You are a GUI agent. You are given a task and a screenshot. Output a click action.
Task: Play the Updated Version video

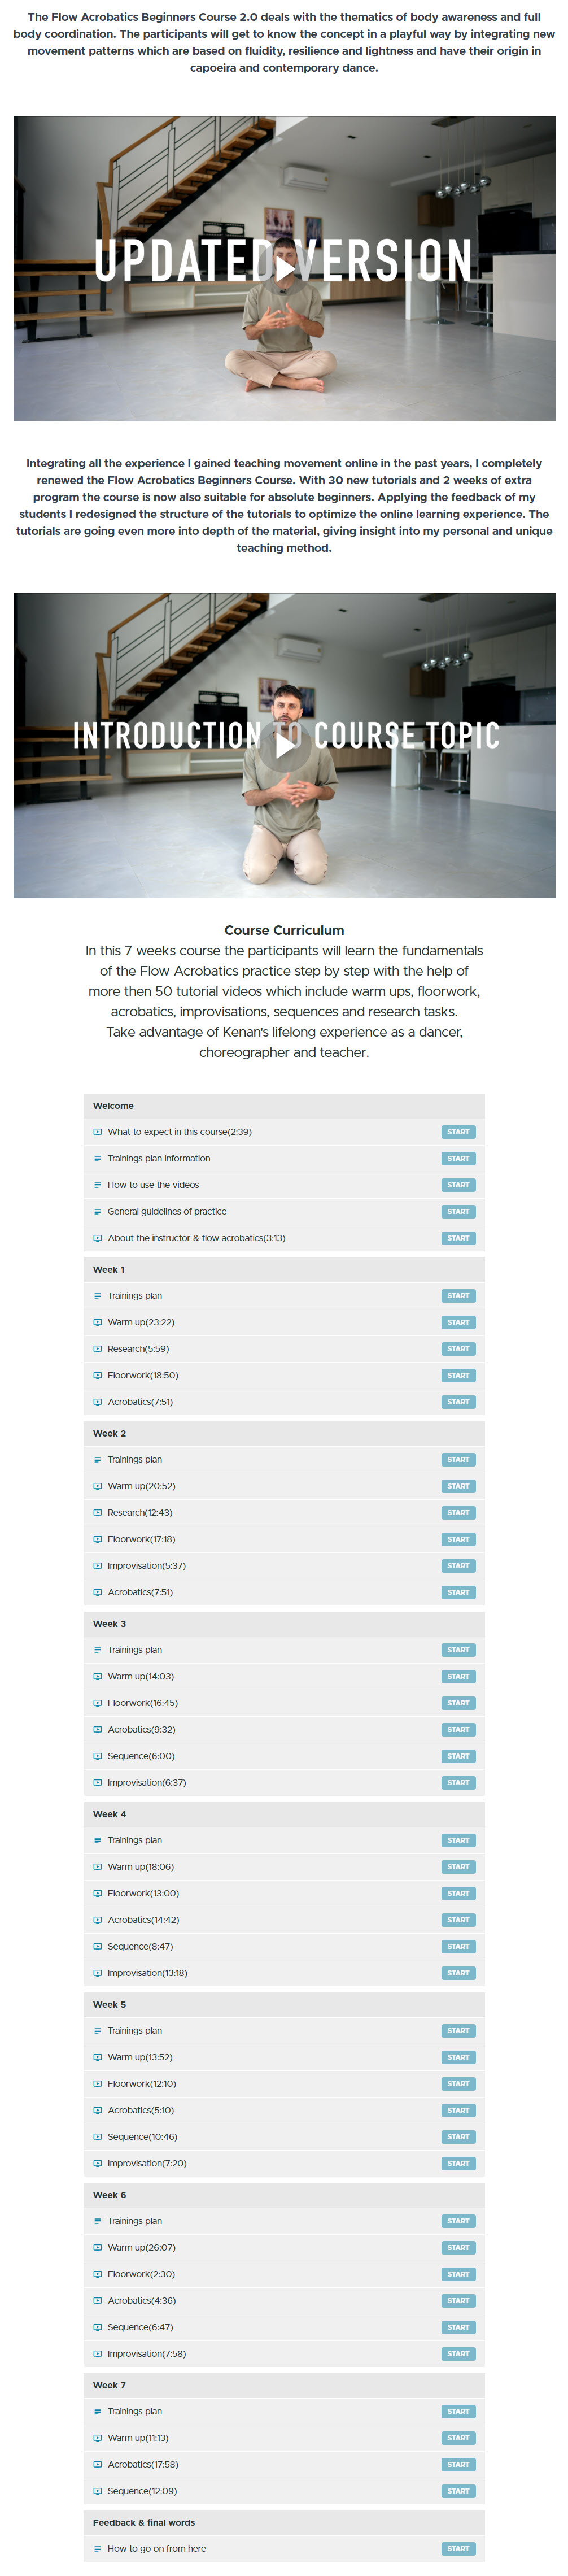[285, 268]
